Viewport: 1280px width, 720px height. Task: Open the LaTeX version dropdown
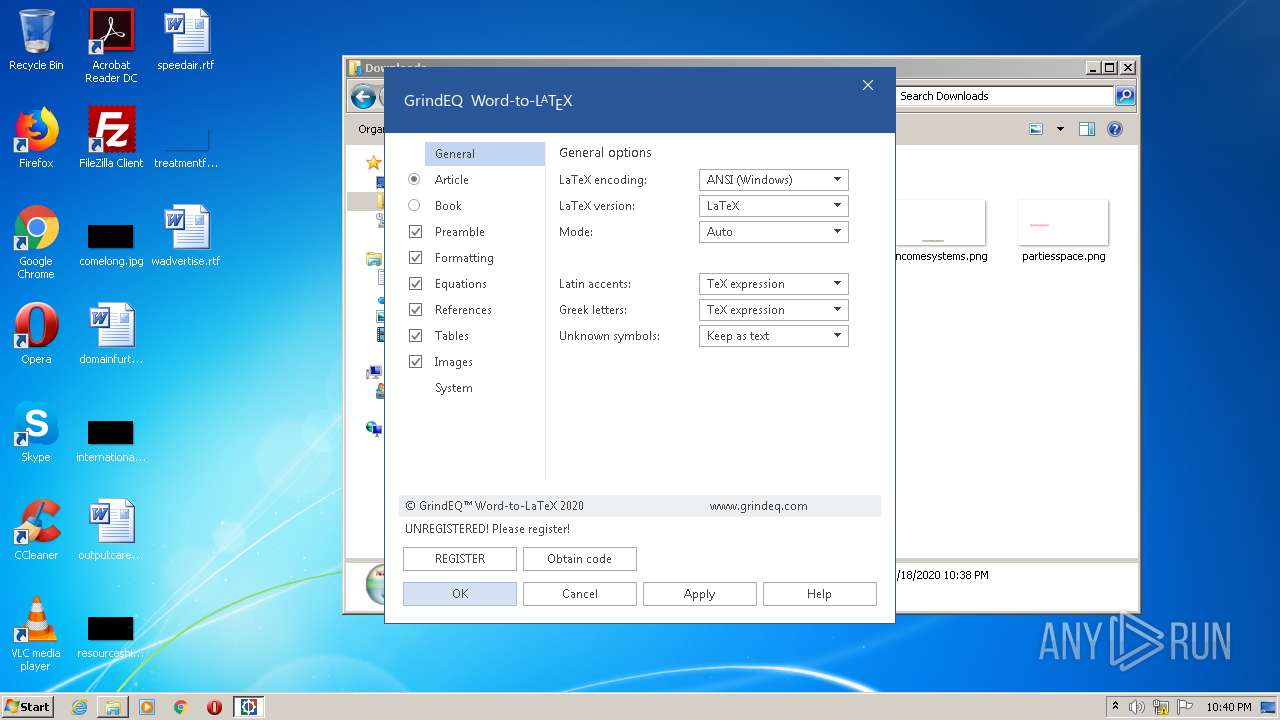point(773,206)
